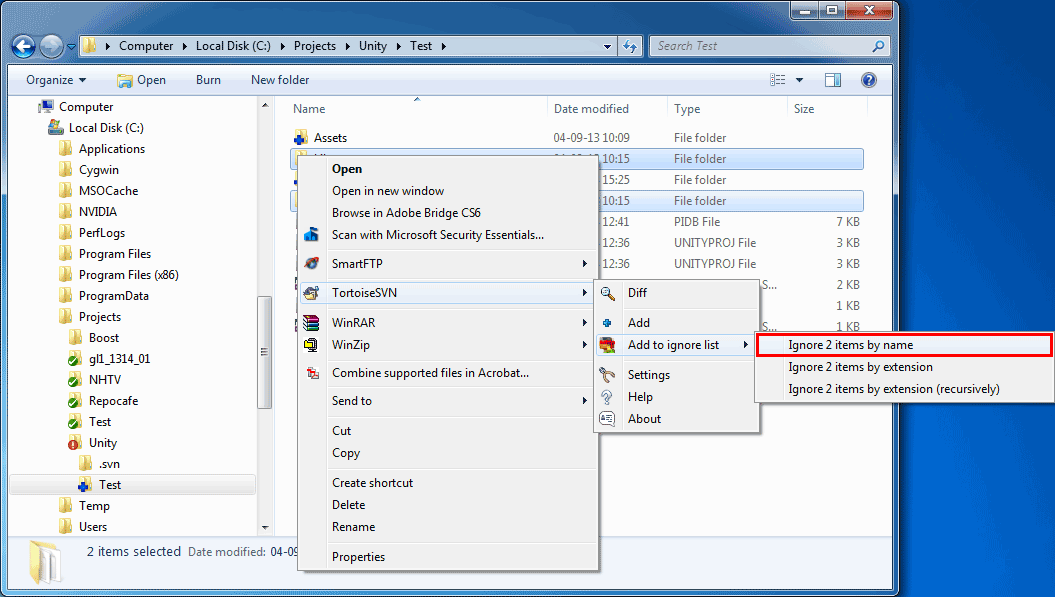Select Local Disk (C:) breadcrumb segment
The height and width of the screenshot is (597, 1055).
pos(233,46)
